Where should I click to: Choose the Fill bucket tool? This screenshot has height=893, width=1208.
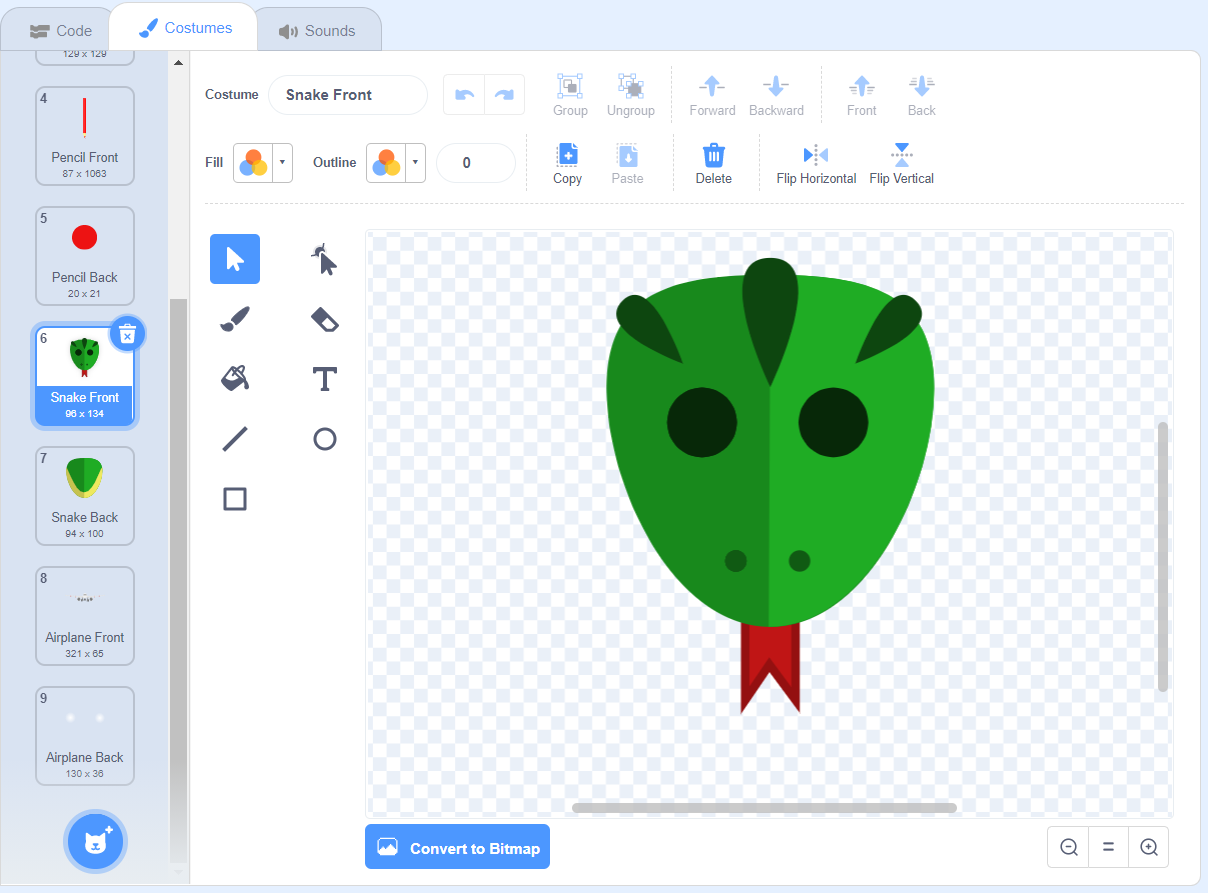point(234,379)
